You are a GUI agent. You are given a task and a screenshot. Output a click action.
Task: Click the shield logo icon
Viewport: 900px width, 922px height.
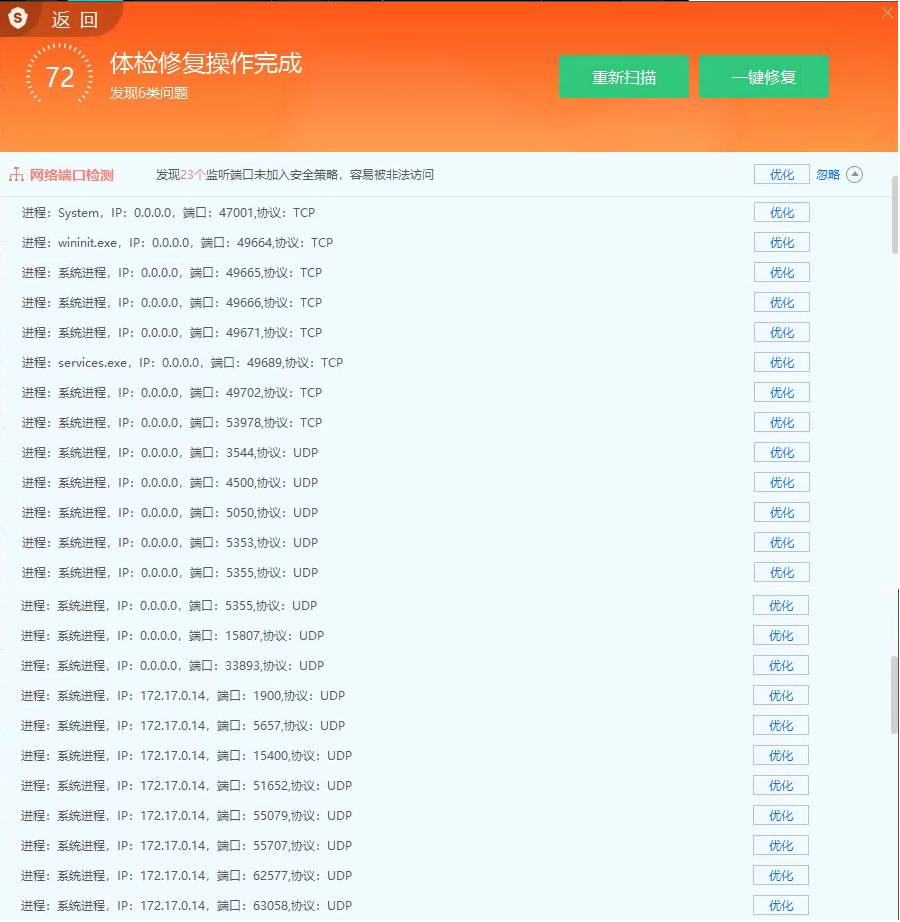pyautogui.click(x=18, y=18)
